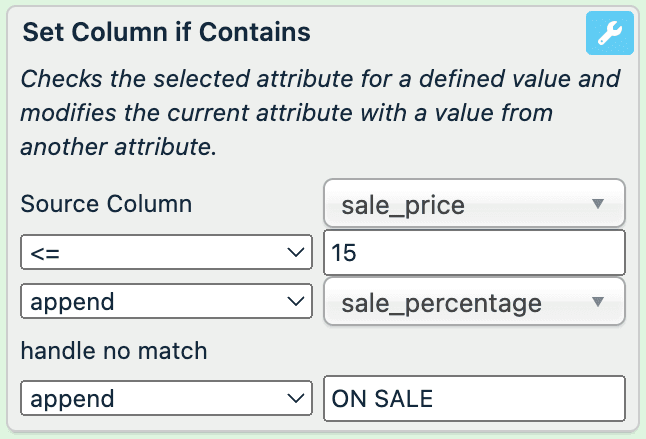Click the triangle arrow on sale_percentage selector
This screenshot has height=439, width=646.
(598, 302)
